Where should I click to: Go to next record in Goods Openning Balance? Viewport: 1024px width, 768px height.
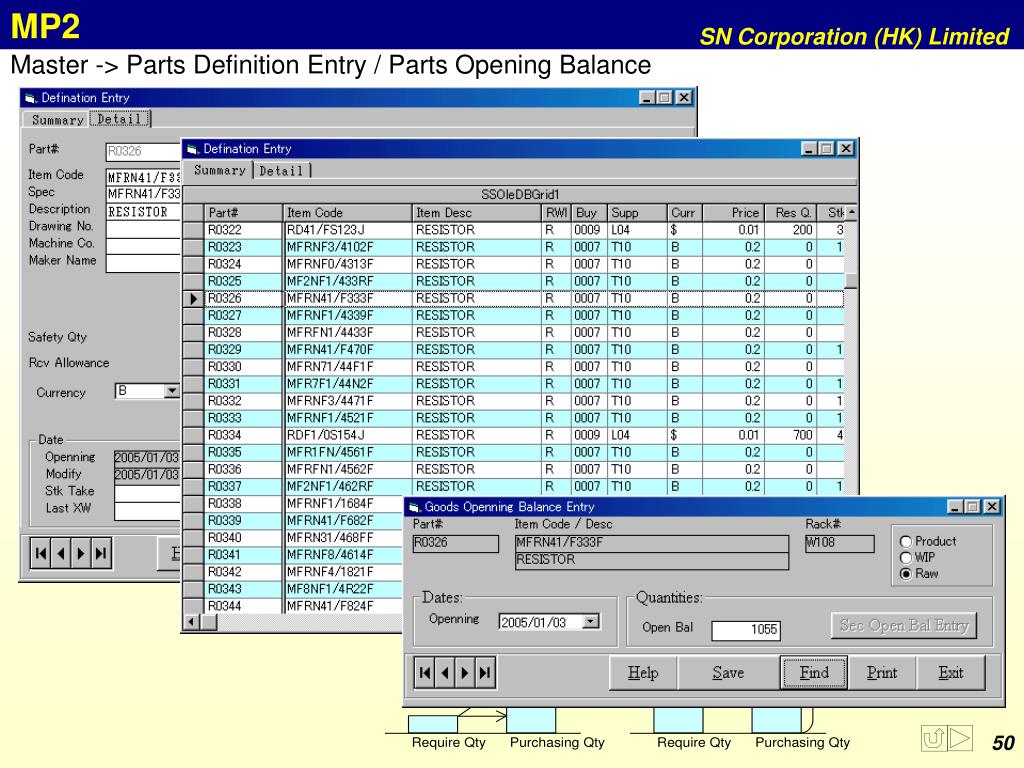(x=464, y=673)
